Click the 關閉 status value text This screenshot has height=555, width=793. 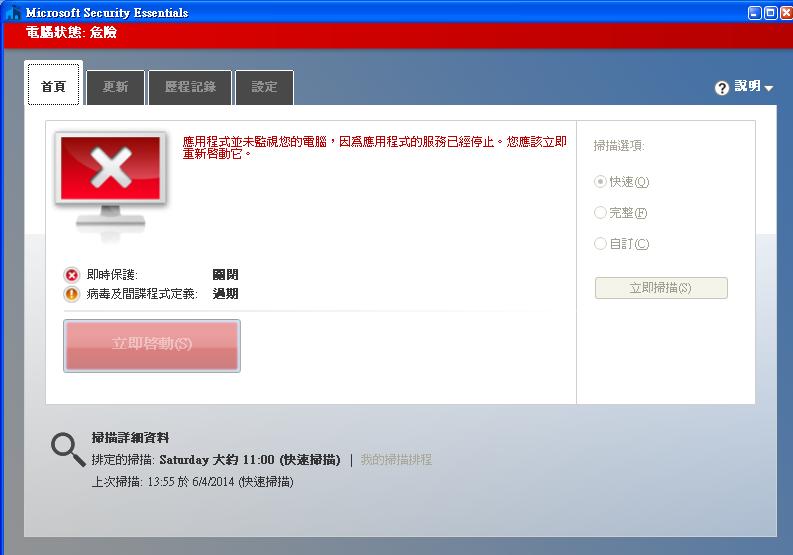pos(225,275)
